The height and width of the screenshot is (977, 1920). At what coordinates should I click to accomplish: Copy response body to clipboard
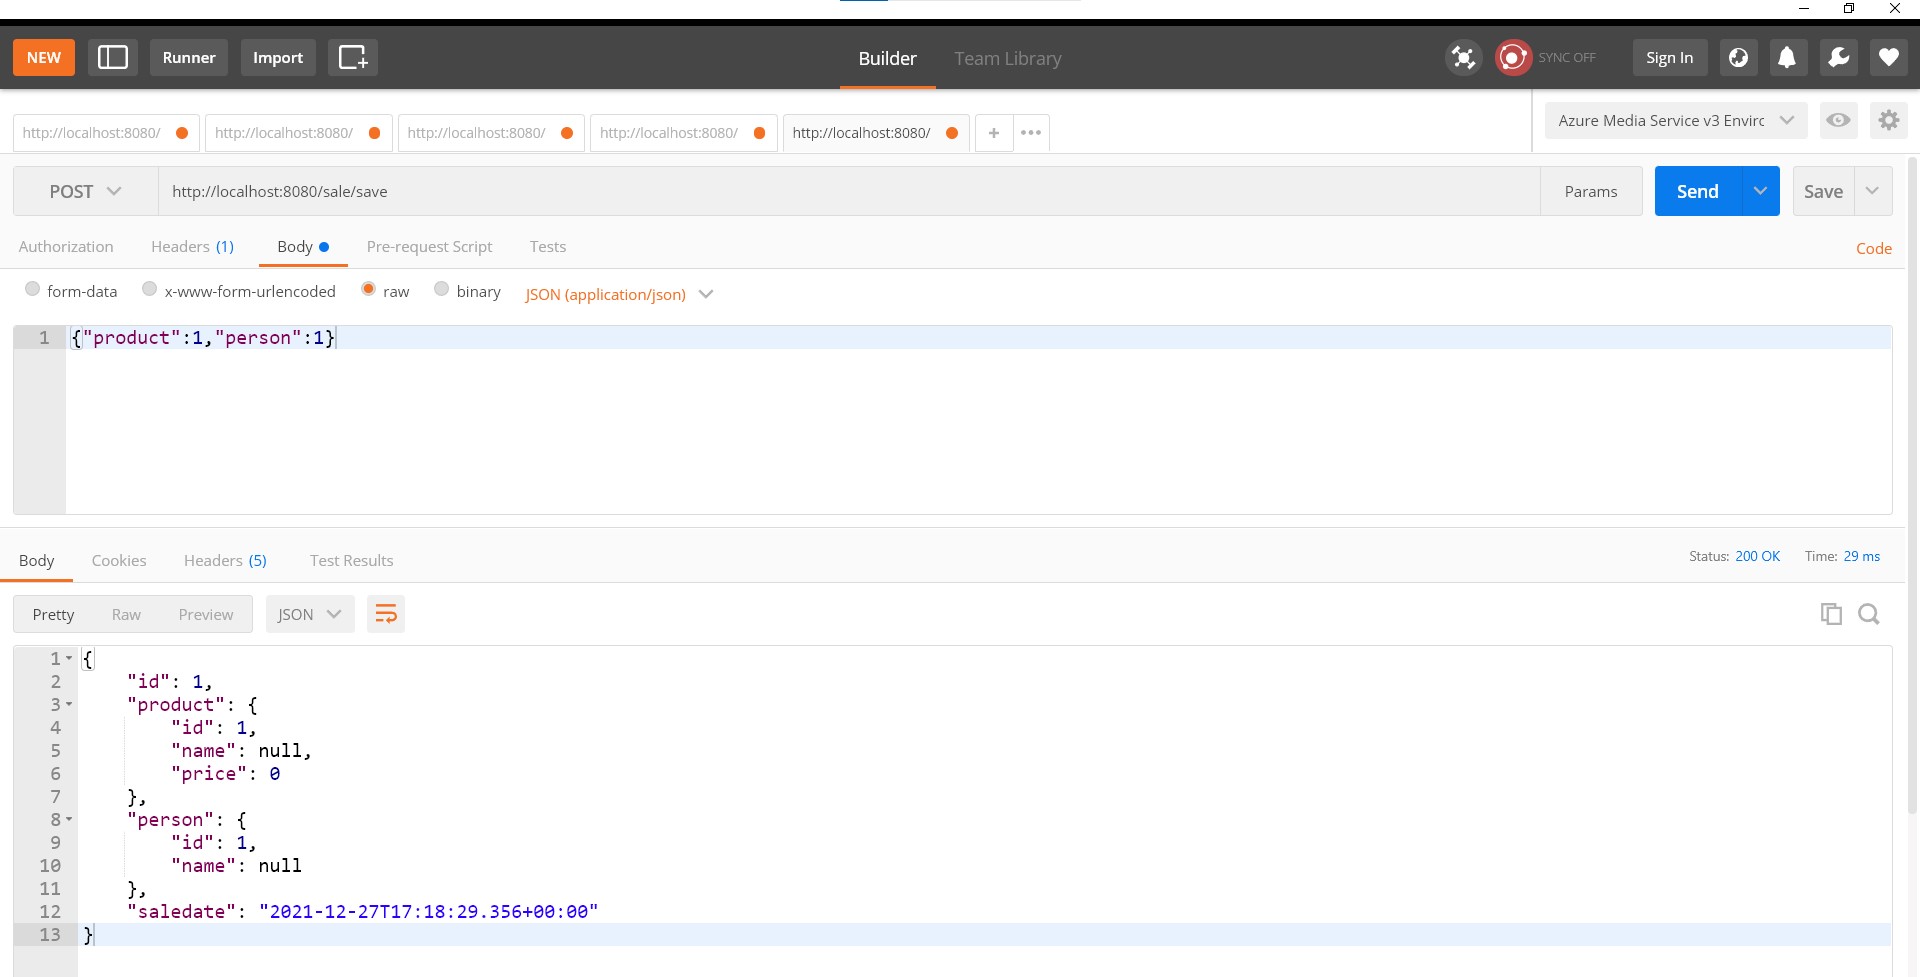1831,614
